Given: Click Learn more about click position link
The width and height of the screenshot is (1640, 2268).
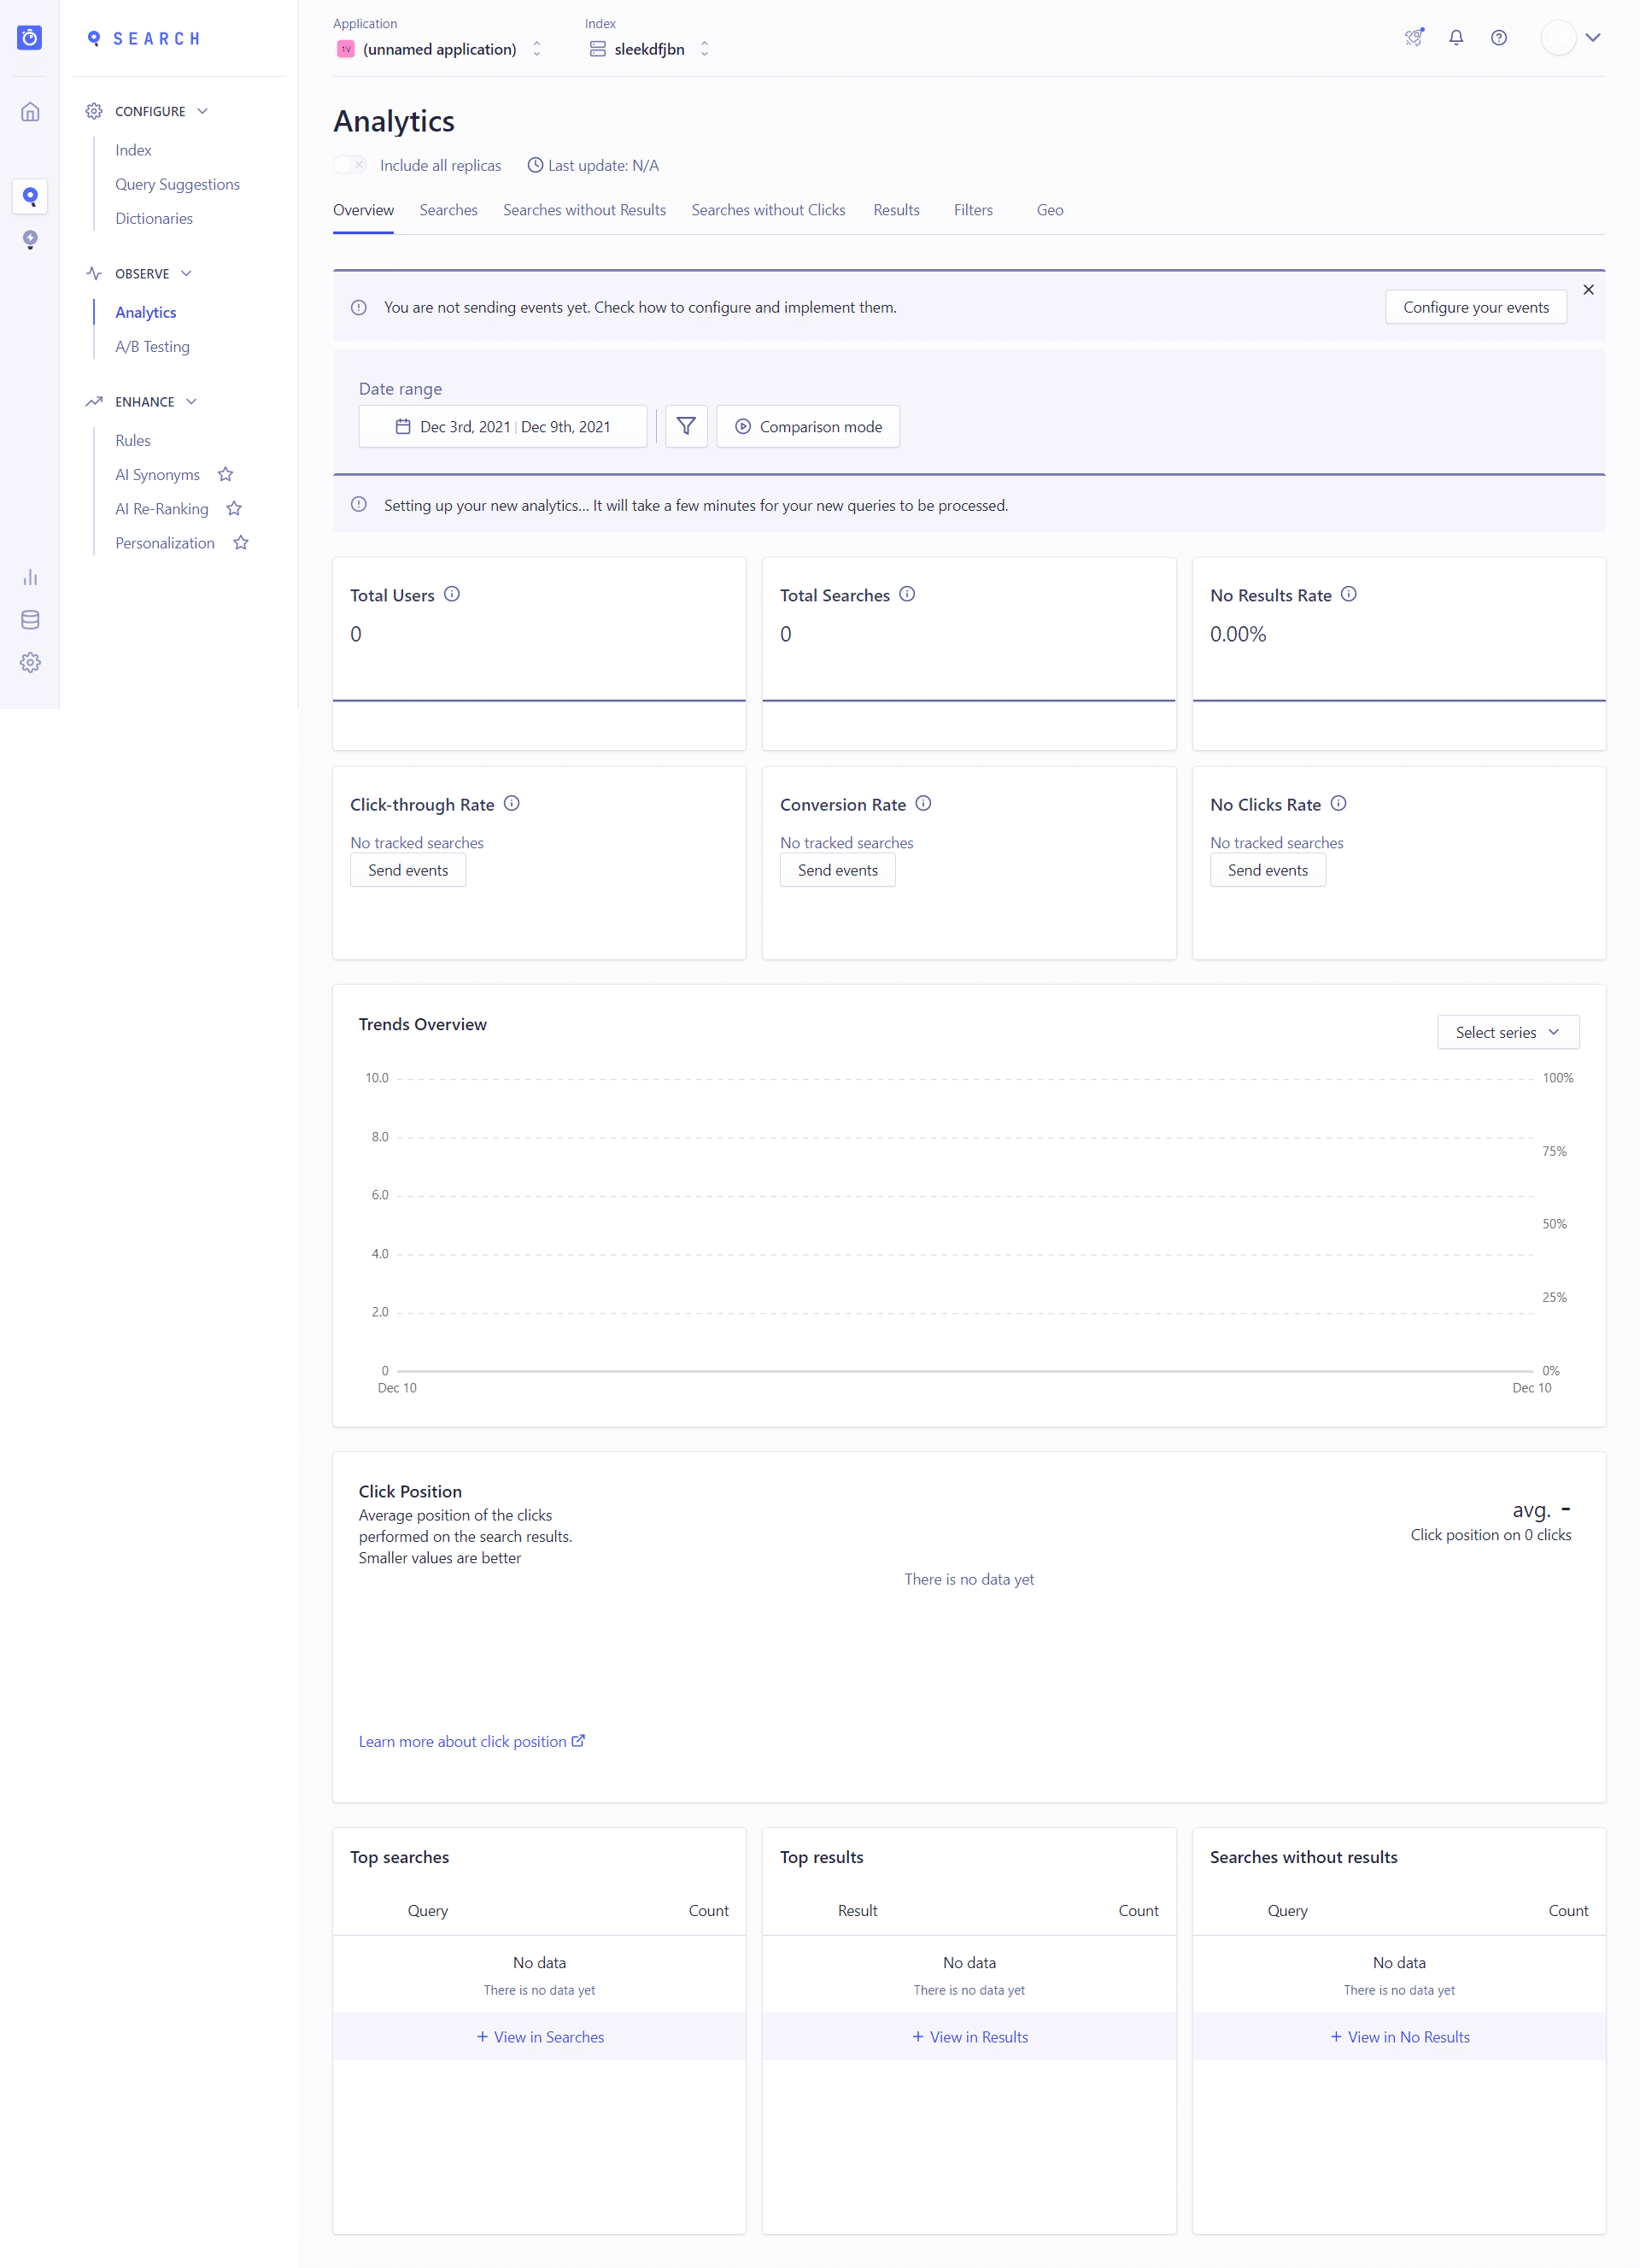Looking at the screenshot, I should point(471,1742).
